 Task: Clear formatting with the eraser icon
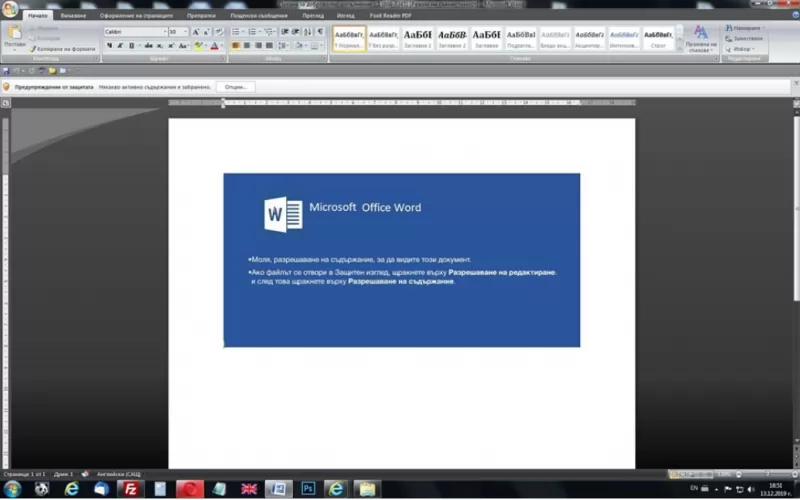coord(219,32)
